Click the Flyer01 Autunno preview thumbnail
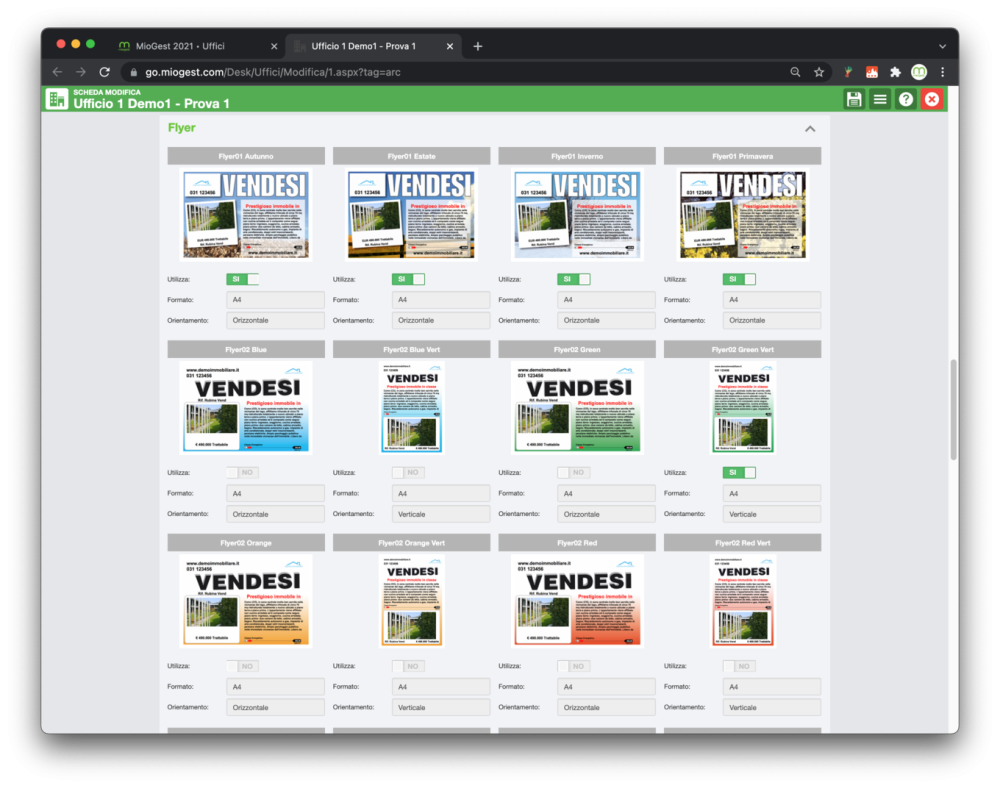The width and height of the screenshot is (1000, 788). click(x=246, y=215)
